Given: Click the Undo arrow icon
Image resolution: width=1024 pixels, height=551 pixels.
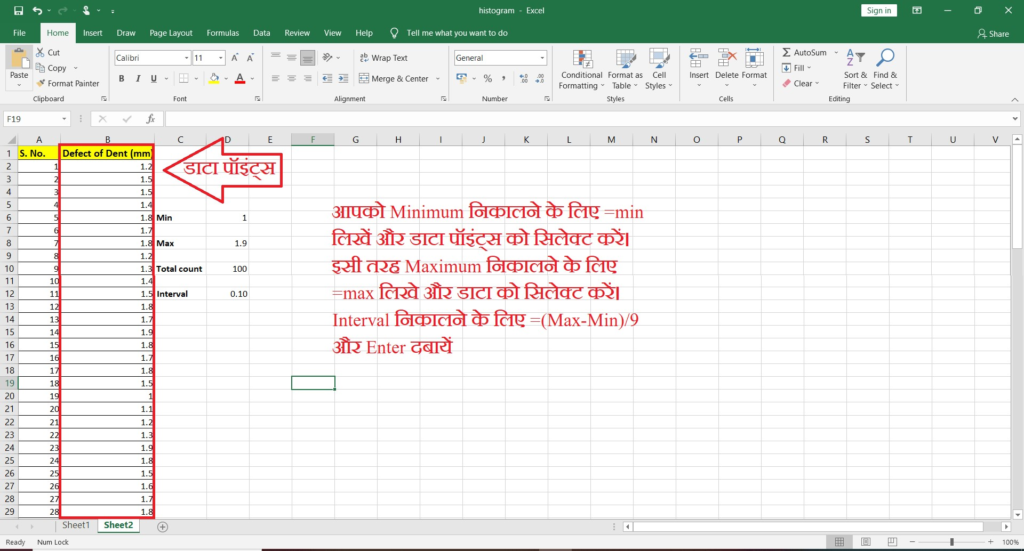Looking at the screenshot, I should (37, 10).
